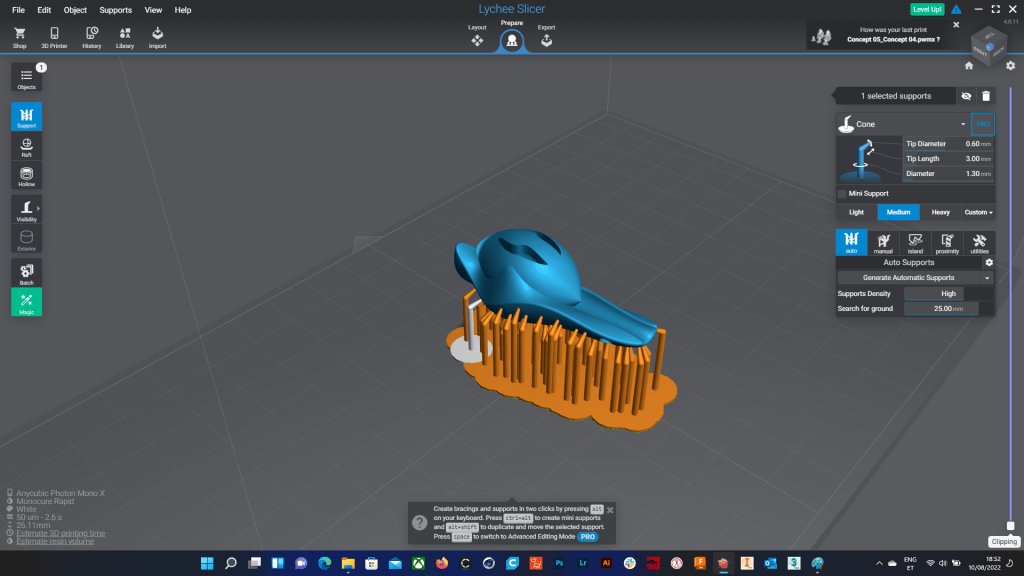The height and width of the screenshot is (576, 1024).
Task: Open the Custom preset dropdown
Action: coord(978,212)
